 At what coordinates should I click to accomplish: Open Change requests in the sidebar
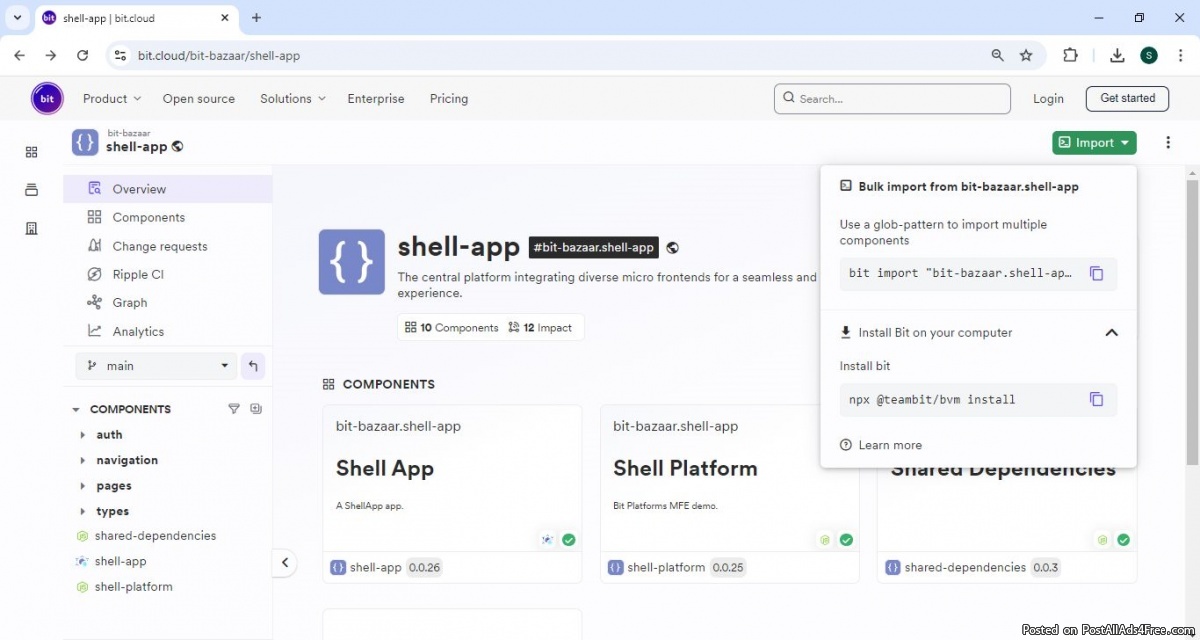167,246
